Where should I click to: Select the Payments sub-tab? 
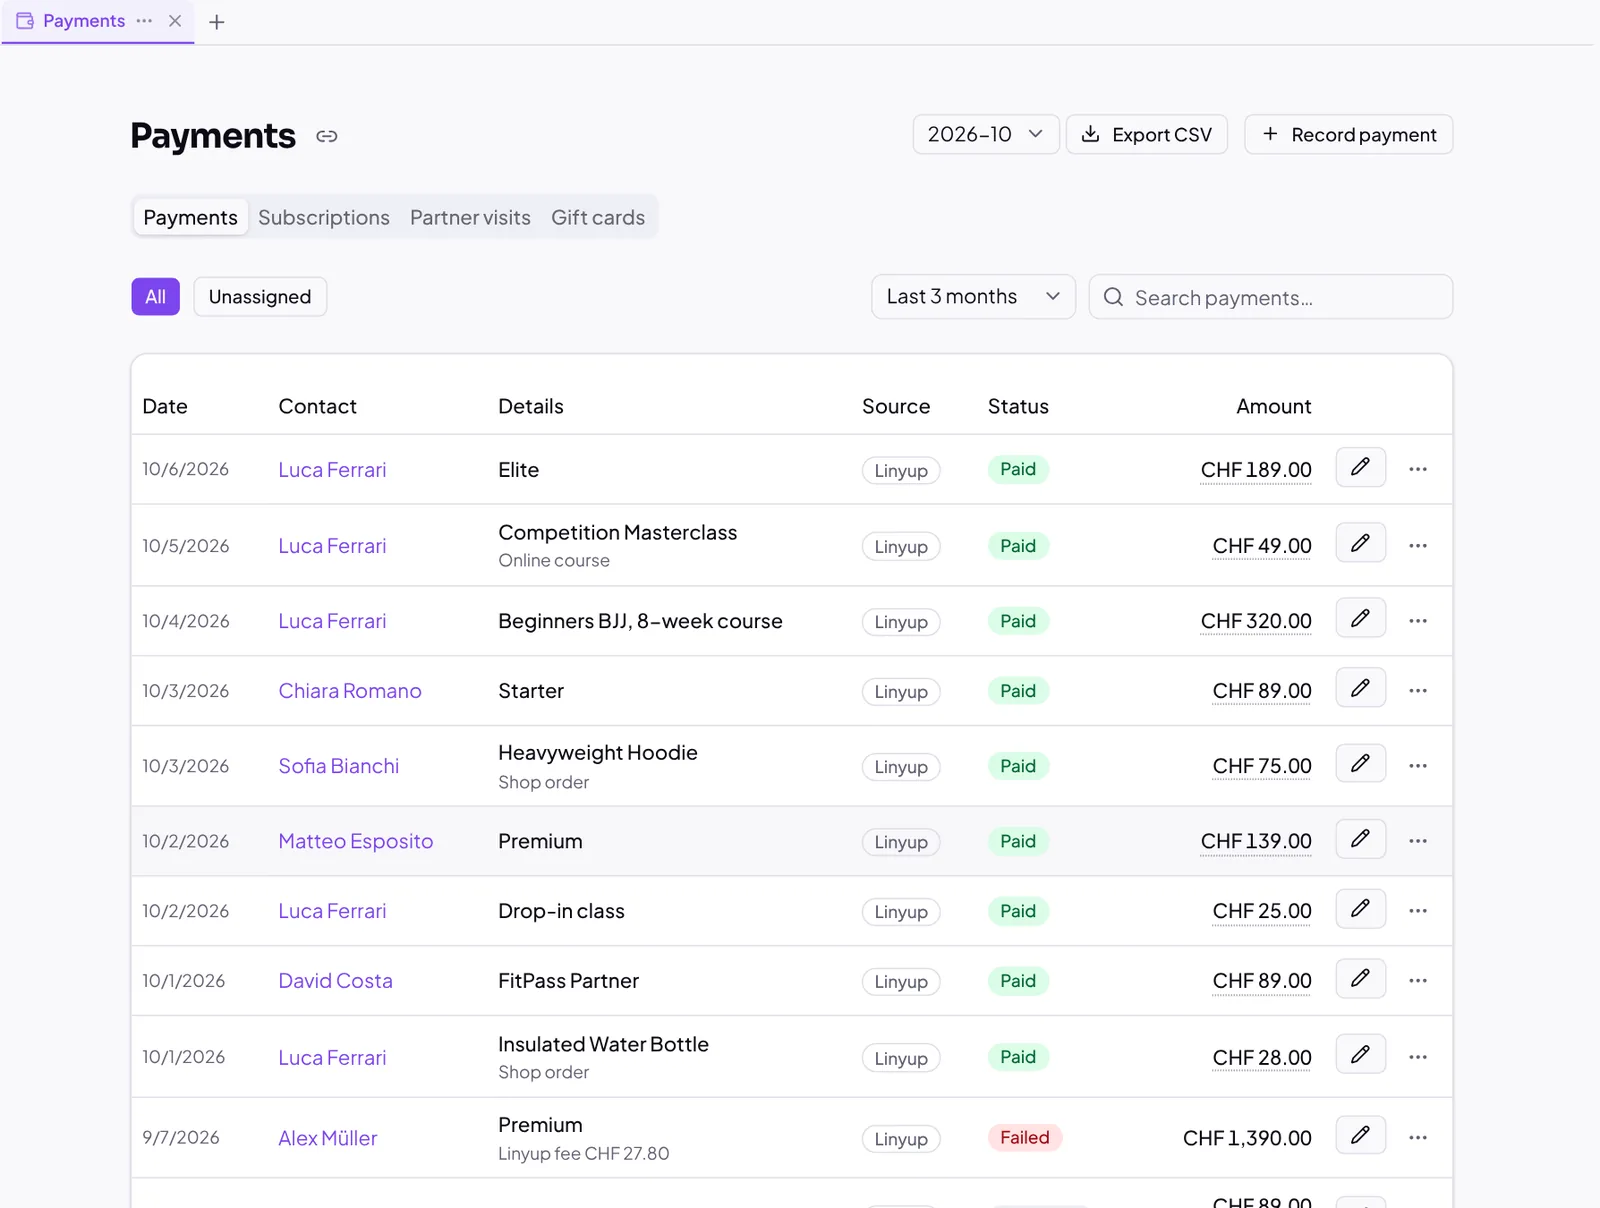[x=190, y=218]
